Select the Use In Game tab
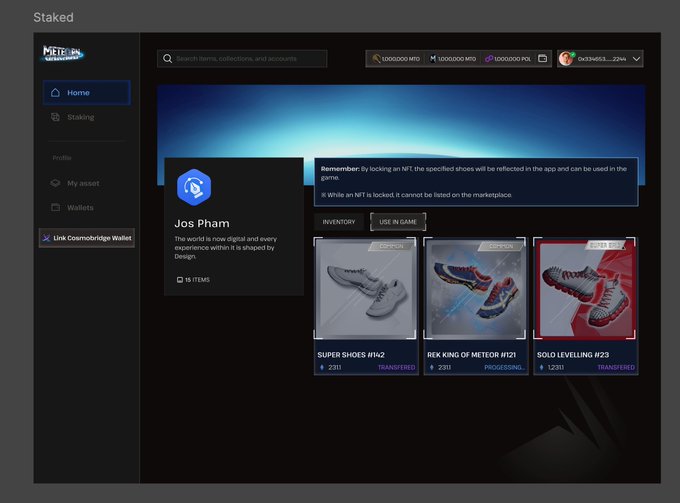 click(x=398, y=221)
